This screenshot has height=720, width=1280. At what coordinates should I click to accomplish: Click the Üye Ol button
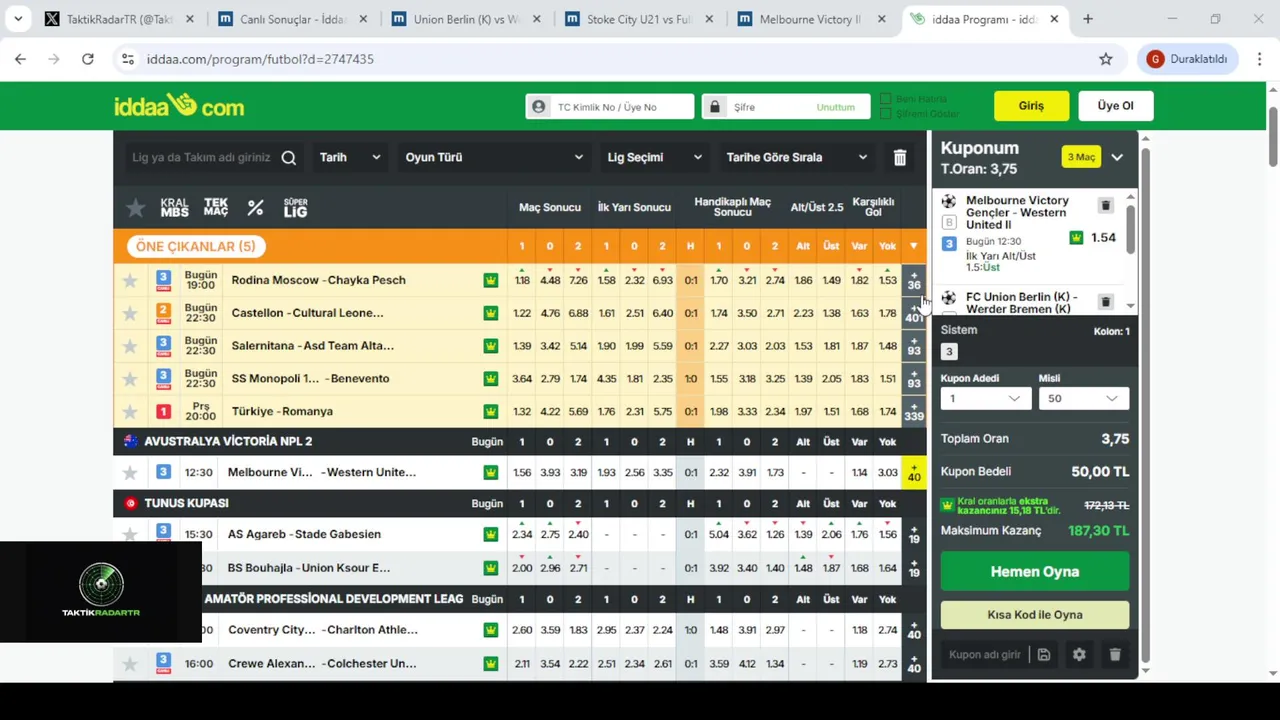coord(1116,106)
